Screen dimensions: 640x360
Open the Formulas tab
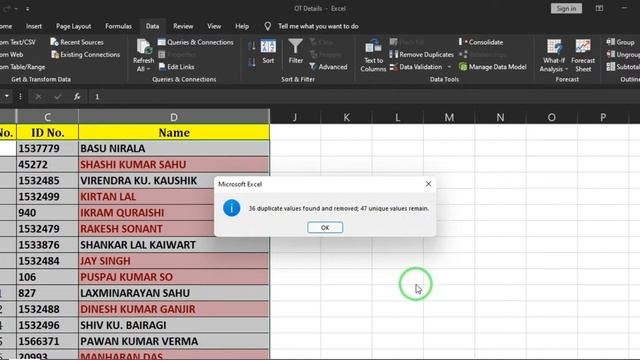(x=118, y=26)
